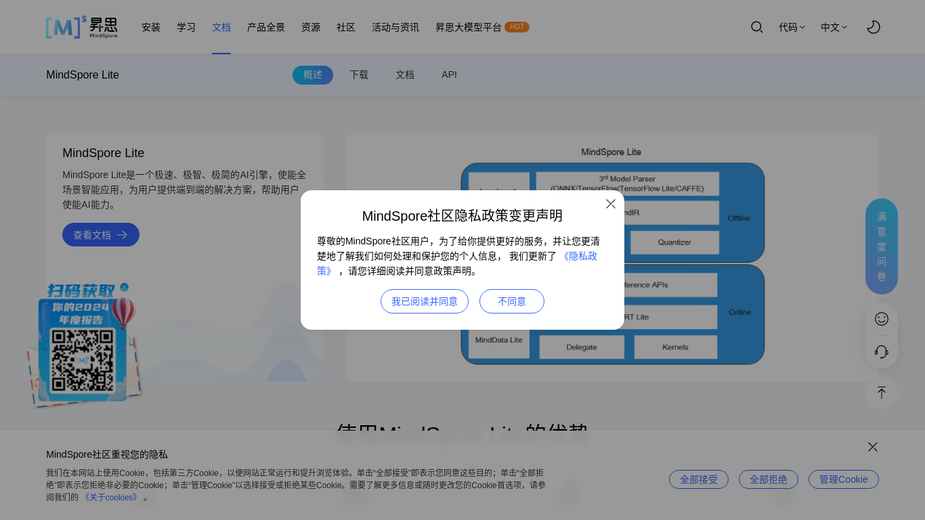Screen dimensions: 925x520
Task: Close the QR code annual report popup
Action: pos(124,287)
